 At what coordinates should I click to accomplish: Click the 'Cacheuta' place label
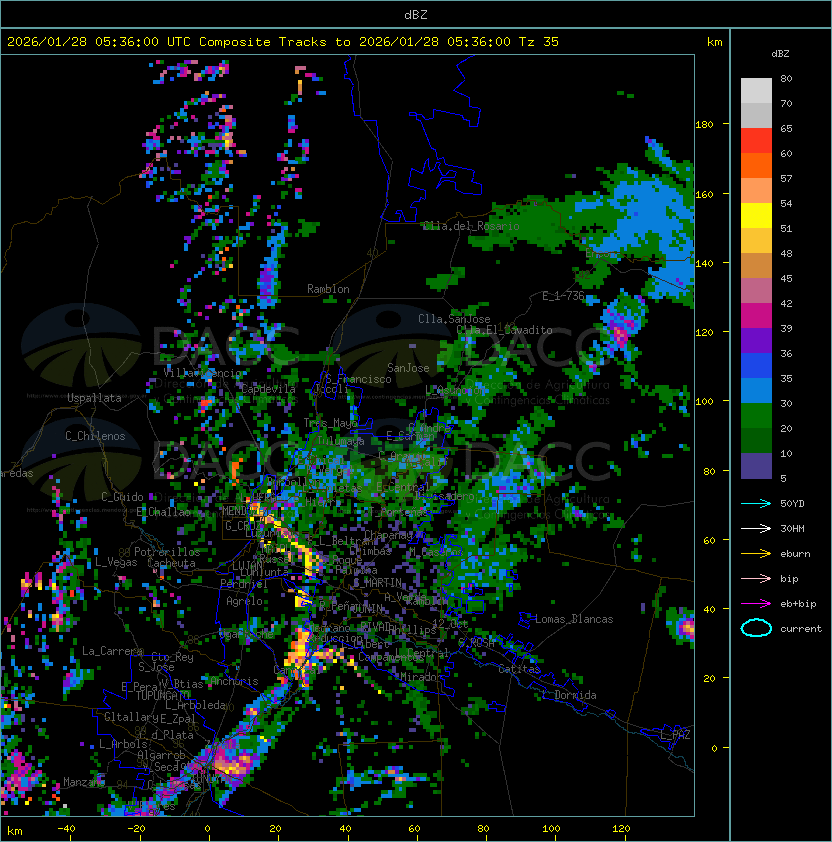coord(171,563)
